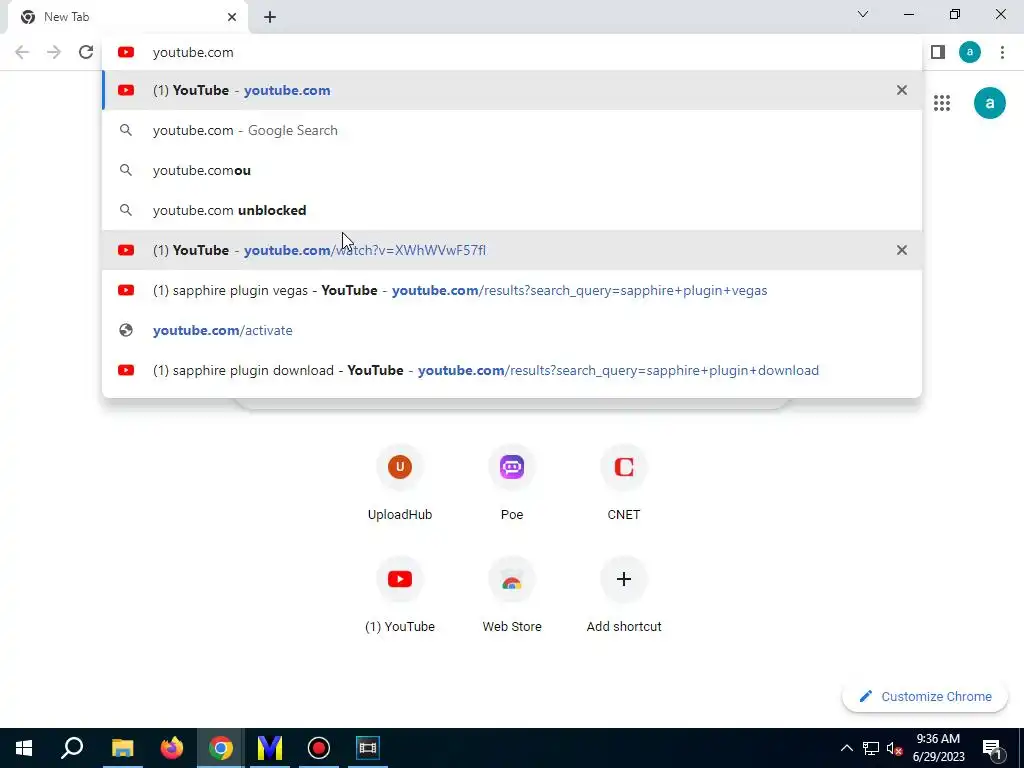Open the network tray icon

tap(871, 748)
